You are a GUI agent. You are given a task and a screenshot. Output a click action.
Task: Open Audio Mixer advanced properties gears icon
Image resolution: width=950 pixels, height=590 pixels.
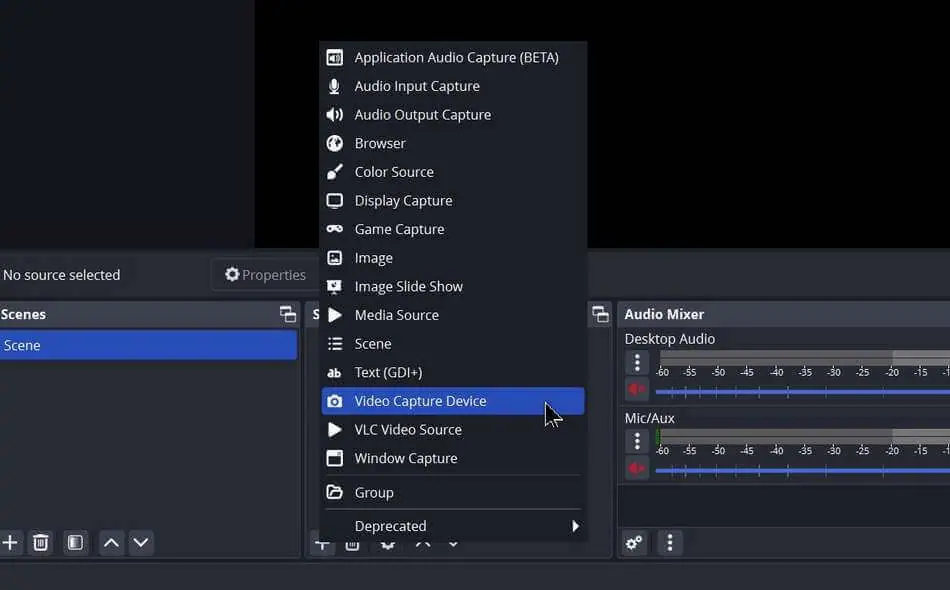634,543
